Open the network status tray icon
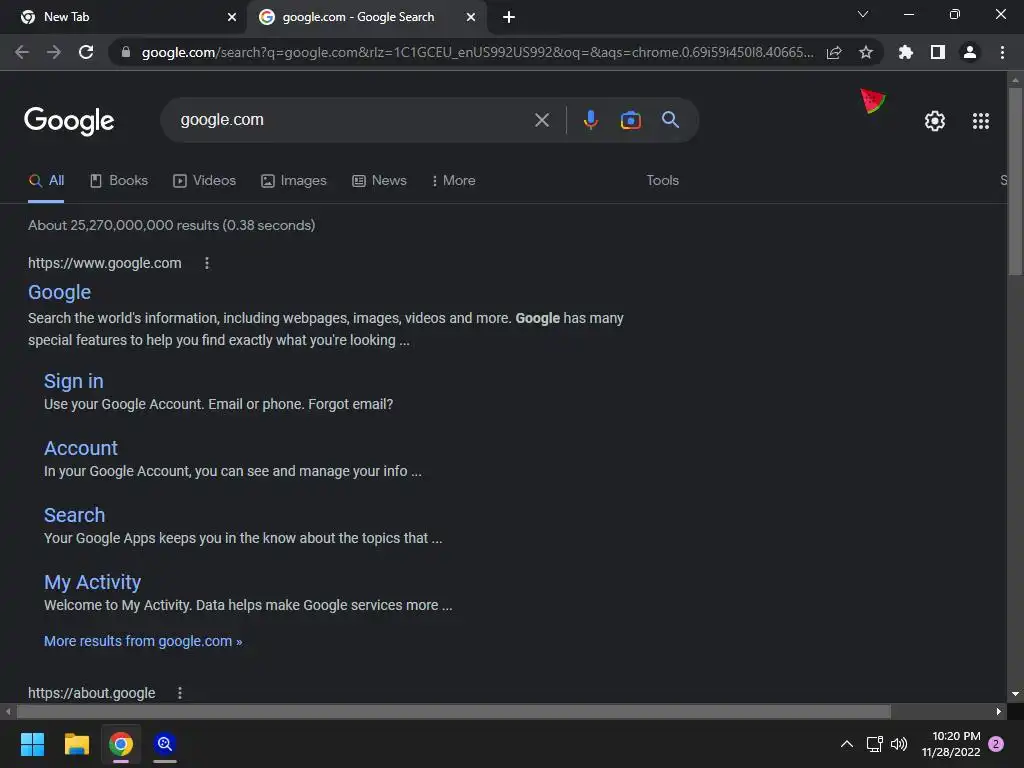The image size is (1024, 768). [x=874, y=744]
